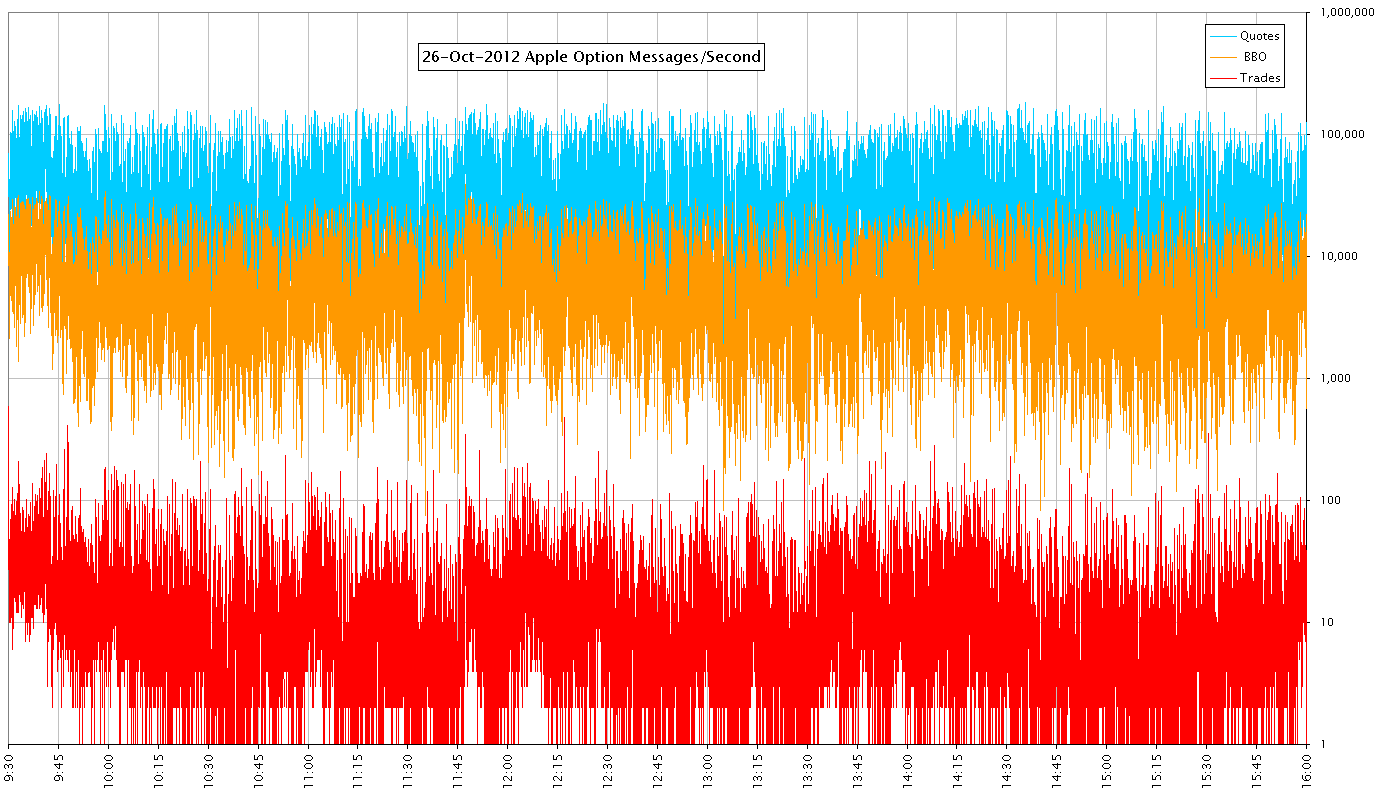The width and height of the screenshot is (1377, 792).
Task: Click the 12:30 time axis label
Action: tap(609, 769)
